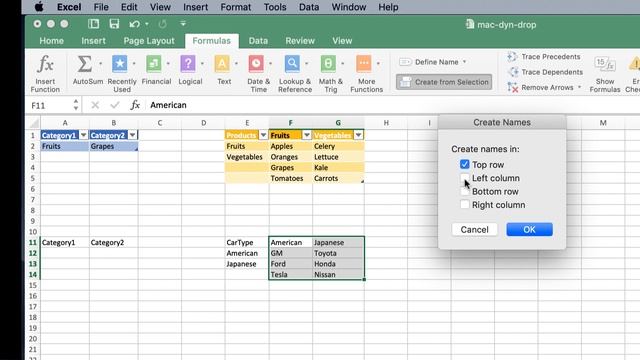Click the Redo icon
Screen dimensions: 640x360
click(x=162, y=24)
